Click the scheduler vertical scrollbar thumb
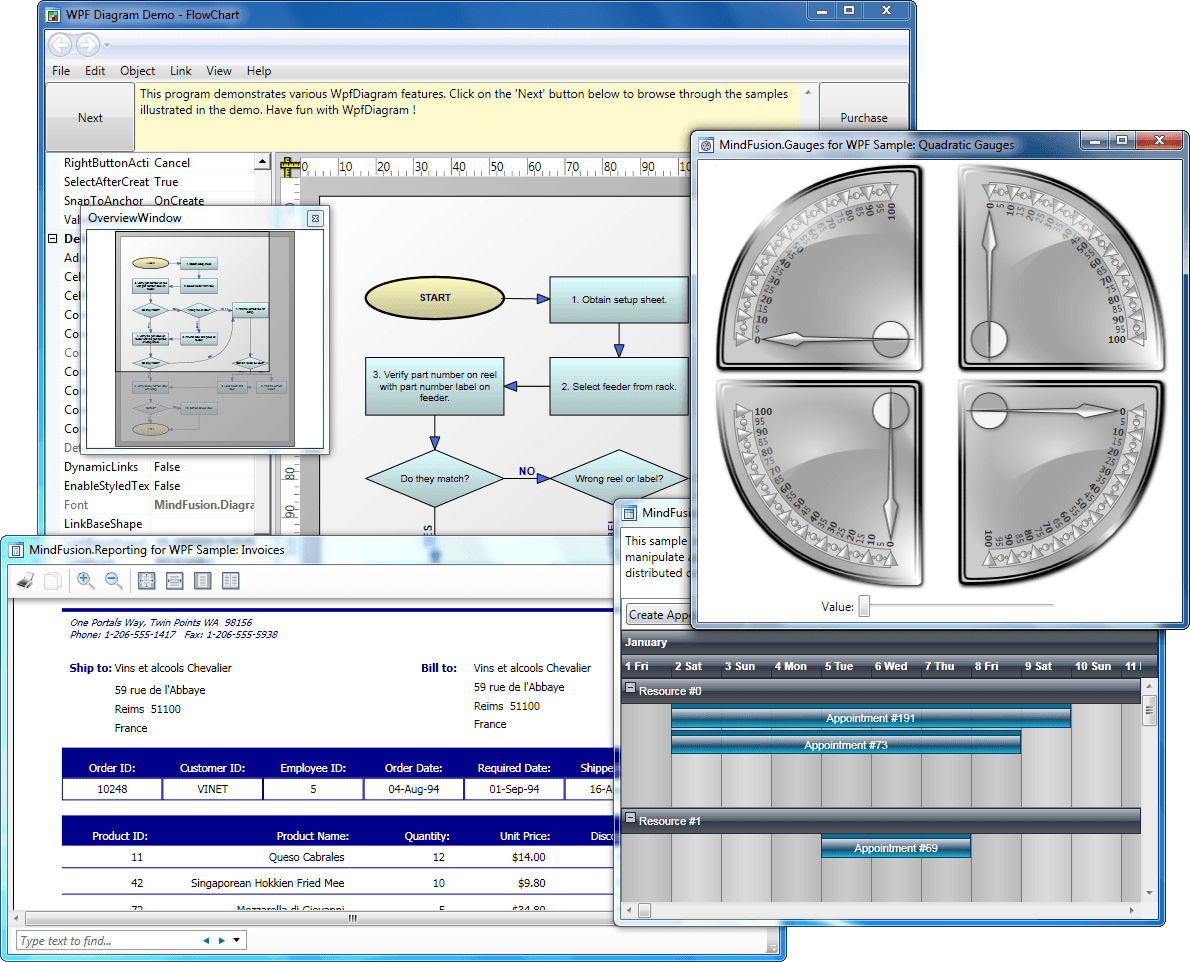This screenshot has height=962, width=1190. [x=1149, y=709]
